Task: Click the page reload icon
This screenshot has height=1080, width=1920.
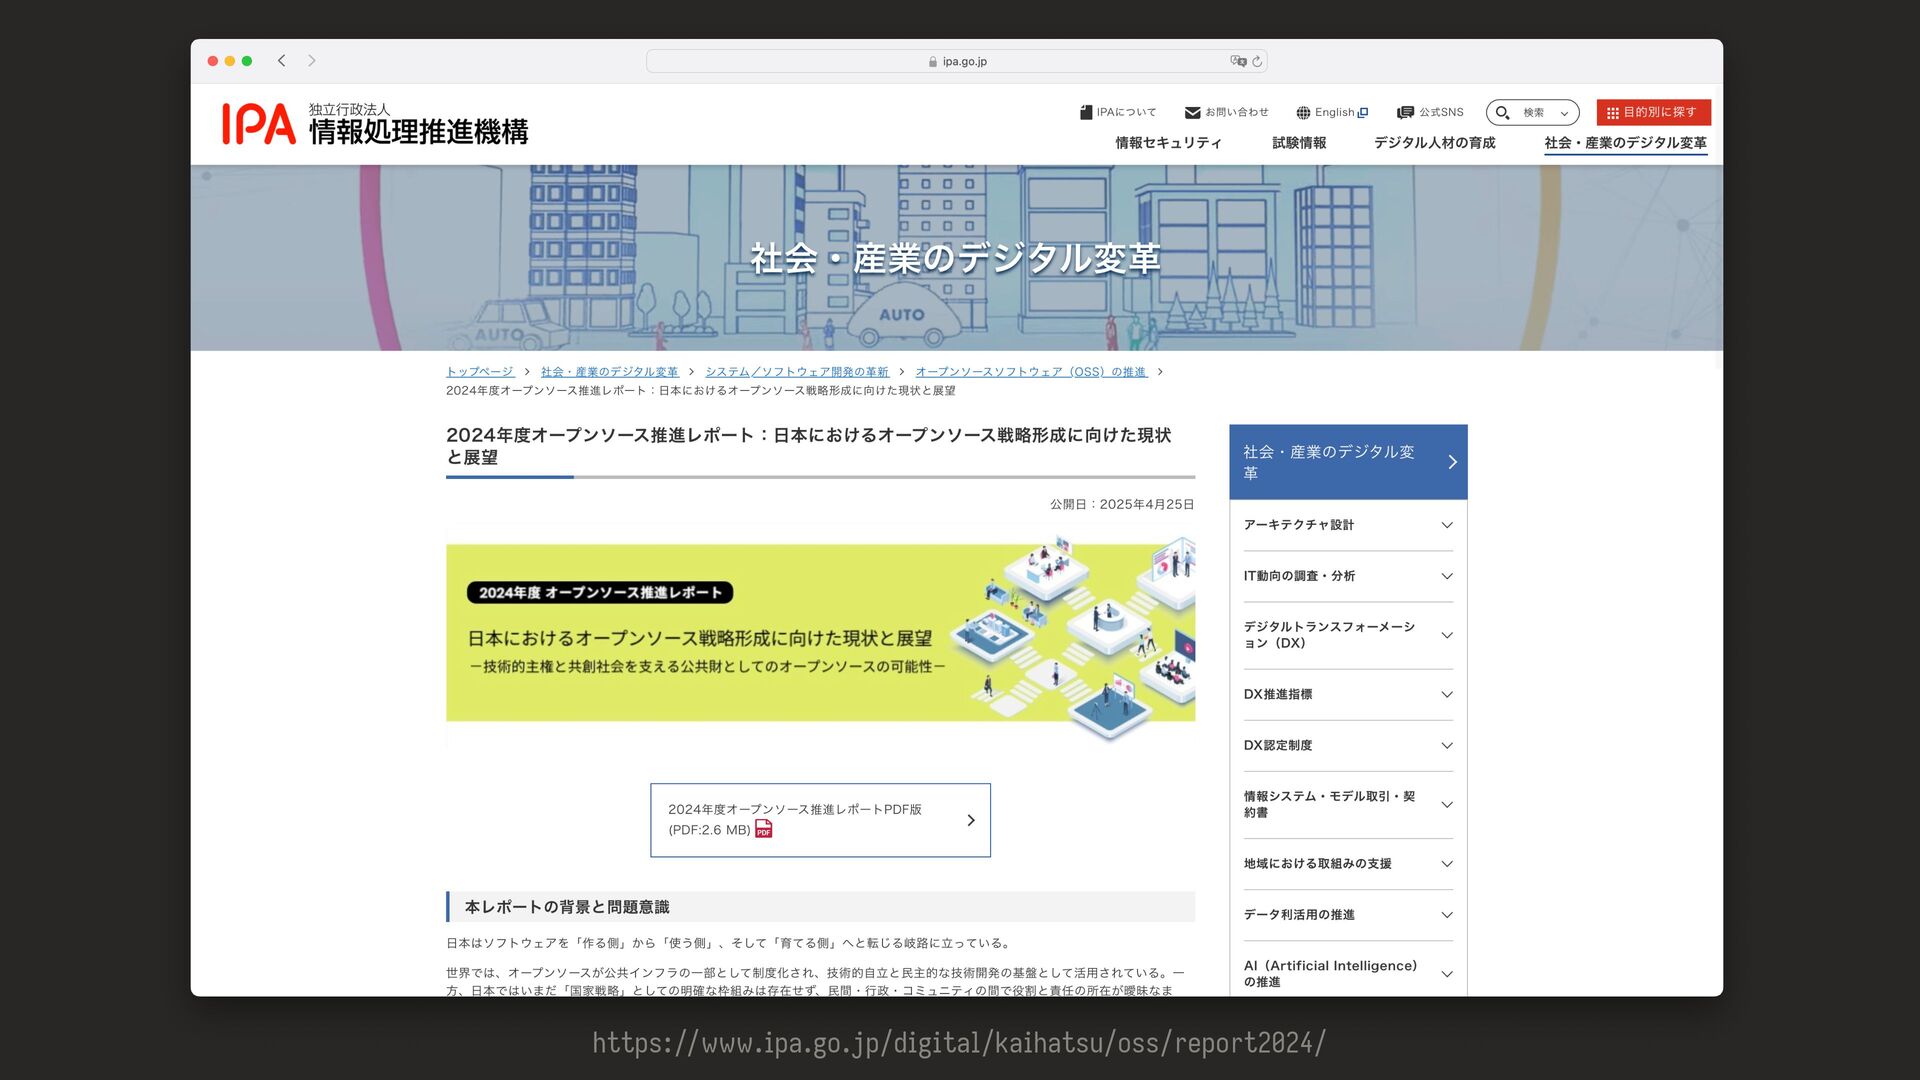Action: coord(1257,62)
